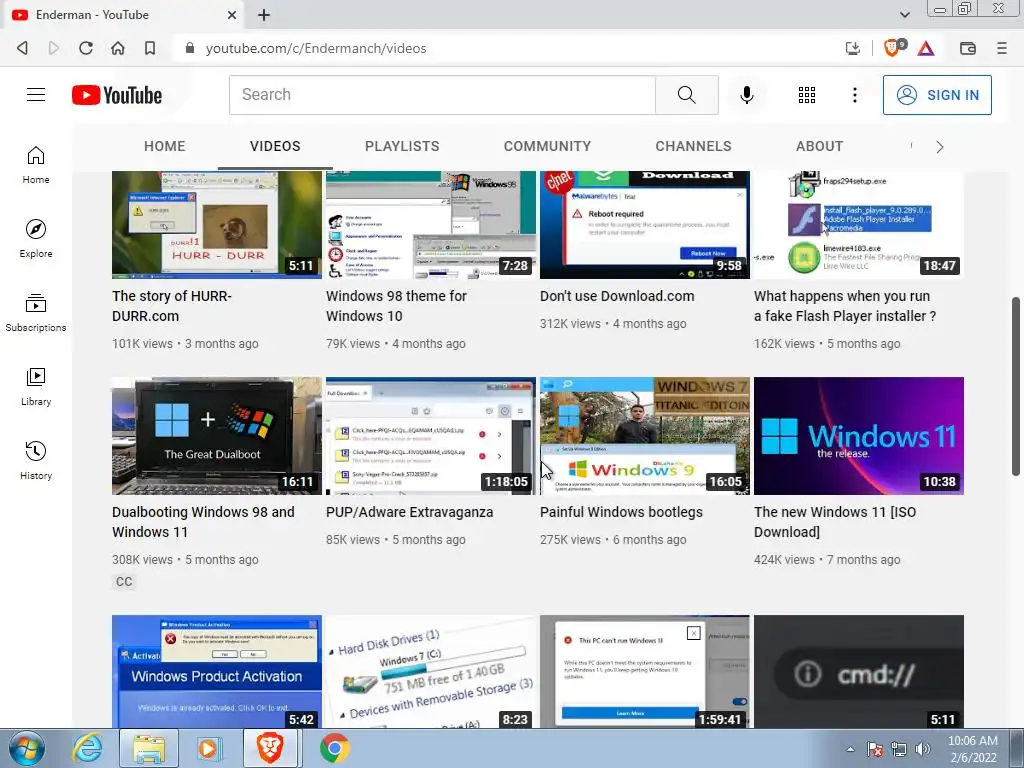The width and height of the screenshot is (1024, 768).
Task: Click the browser back arrow
Action: (x=22, y=48)
